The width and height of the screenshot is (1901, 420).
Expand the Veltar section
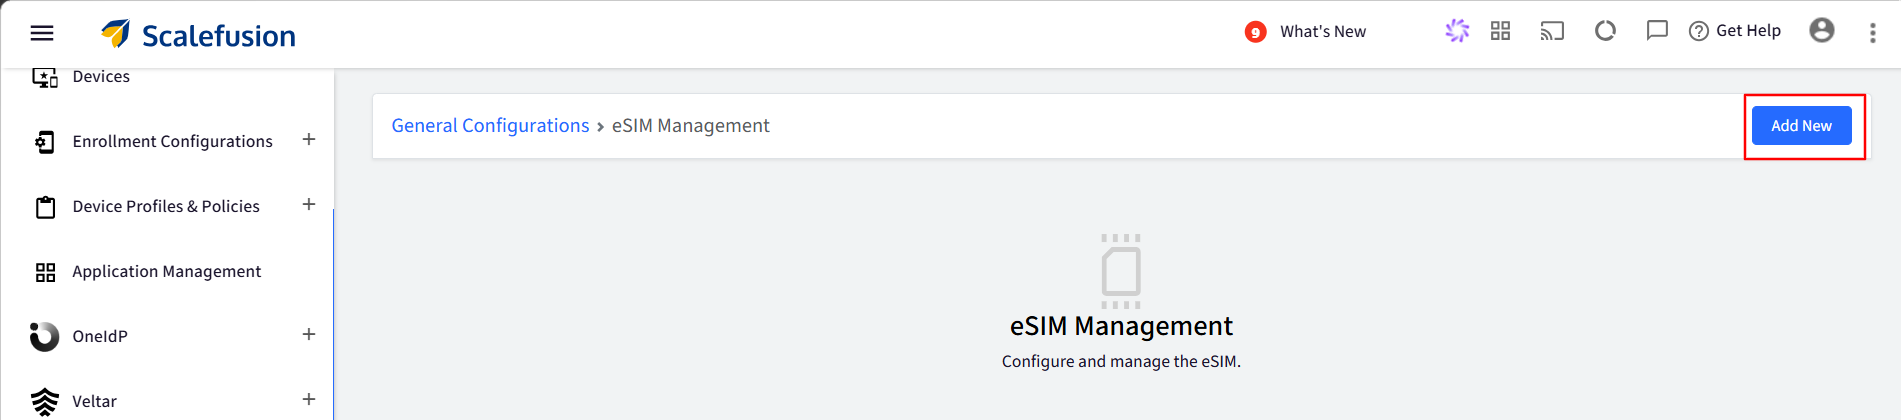(x=309, y=400)
